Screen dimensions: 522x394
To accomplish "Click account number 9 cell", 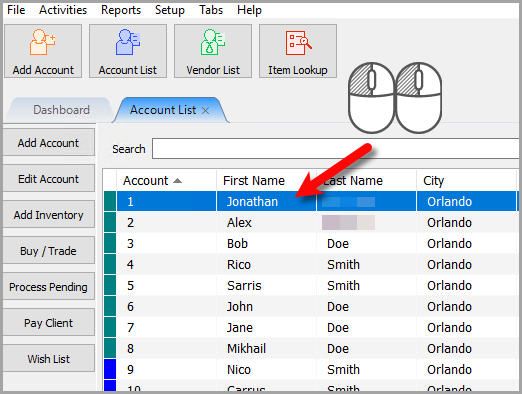I will (166, 369).
